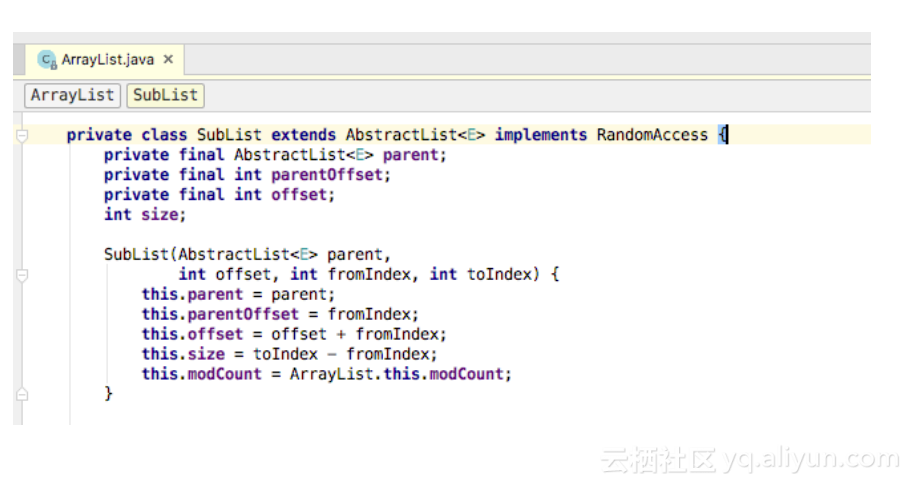Click 'this.size' in the assignment line
Image resolution: width=911 pixels, height=485 pixels.
183,354
